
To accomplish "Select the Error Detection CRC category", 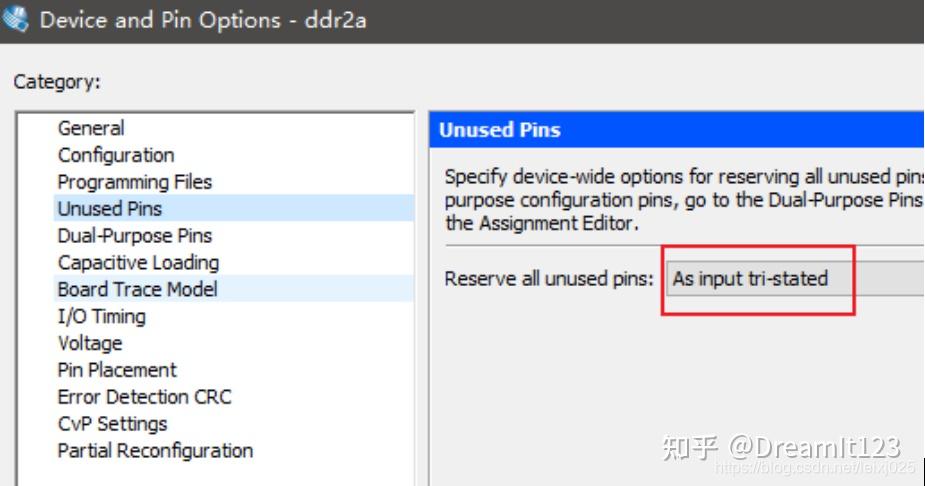I will pyautogui.click(x=144, y=397).
